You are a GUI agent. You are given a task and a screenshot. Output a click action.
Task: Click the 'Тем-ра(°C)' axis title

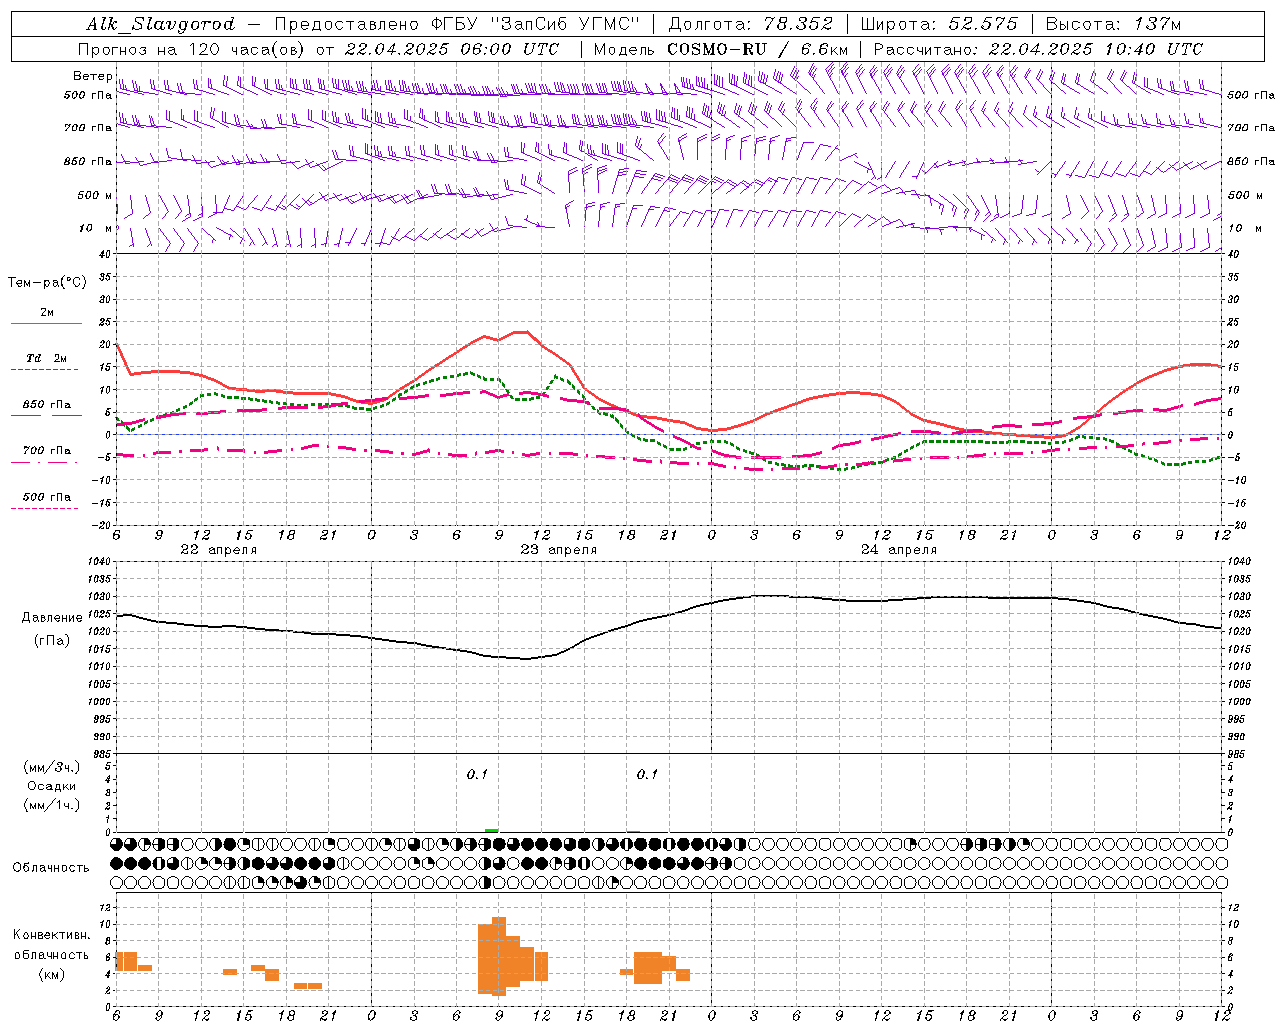pos(47,283)
